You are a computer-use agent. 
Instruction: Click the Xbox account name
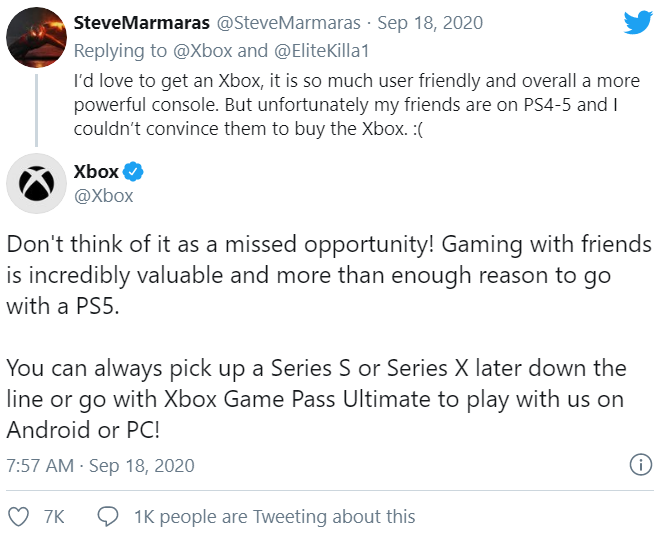pos(97,172)
